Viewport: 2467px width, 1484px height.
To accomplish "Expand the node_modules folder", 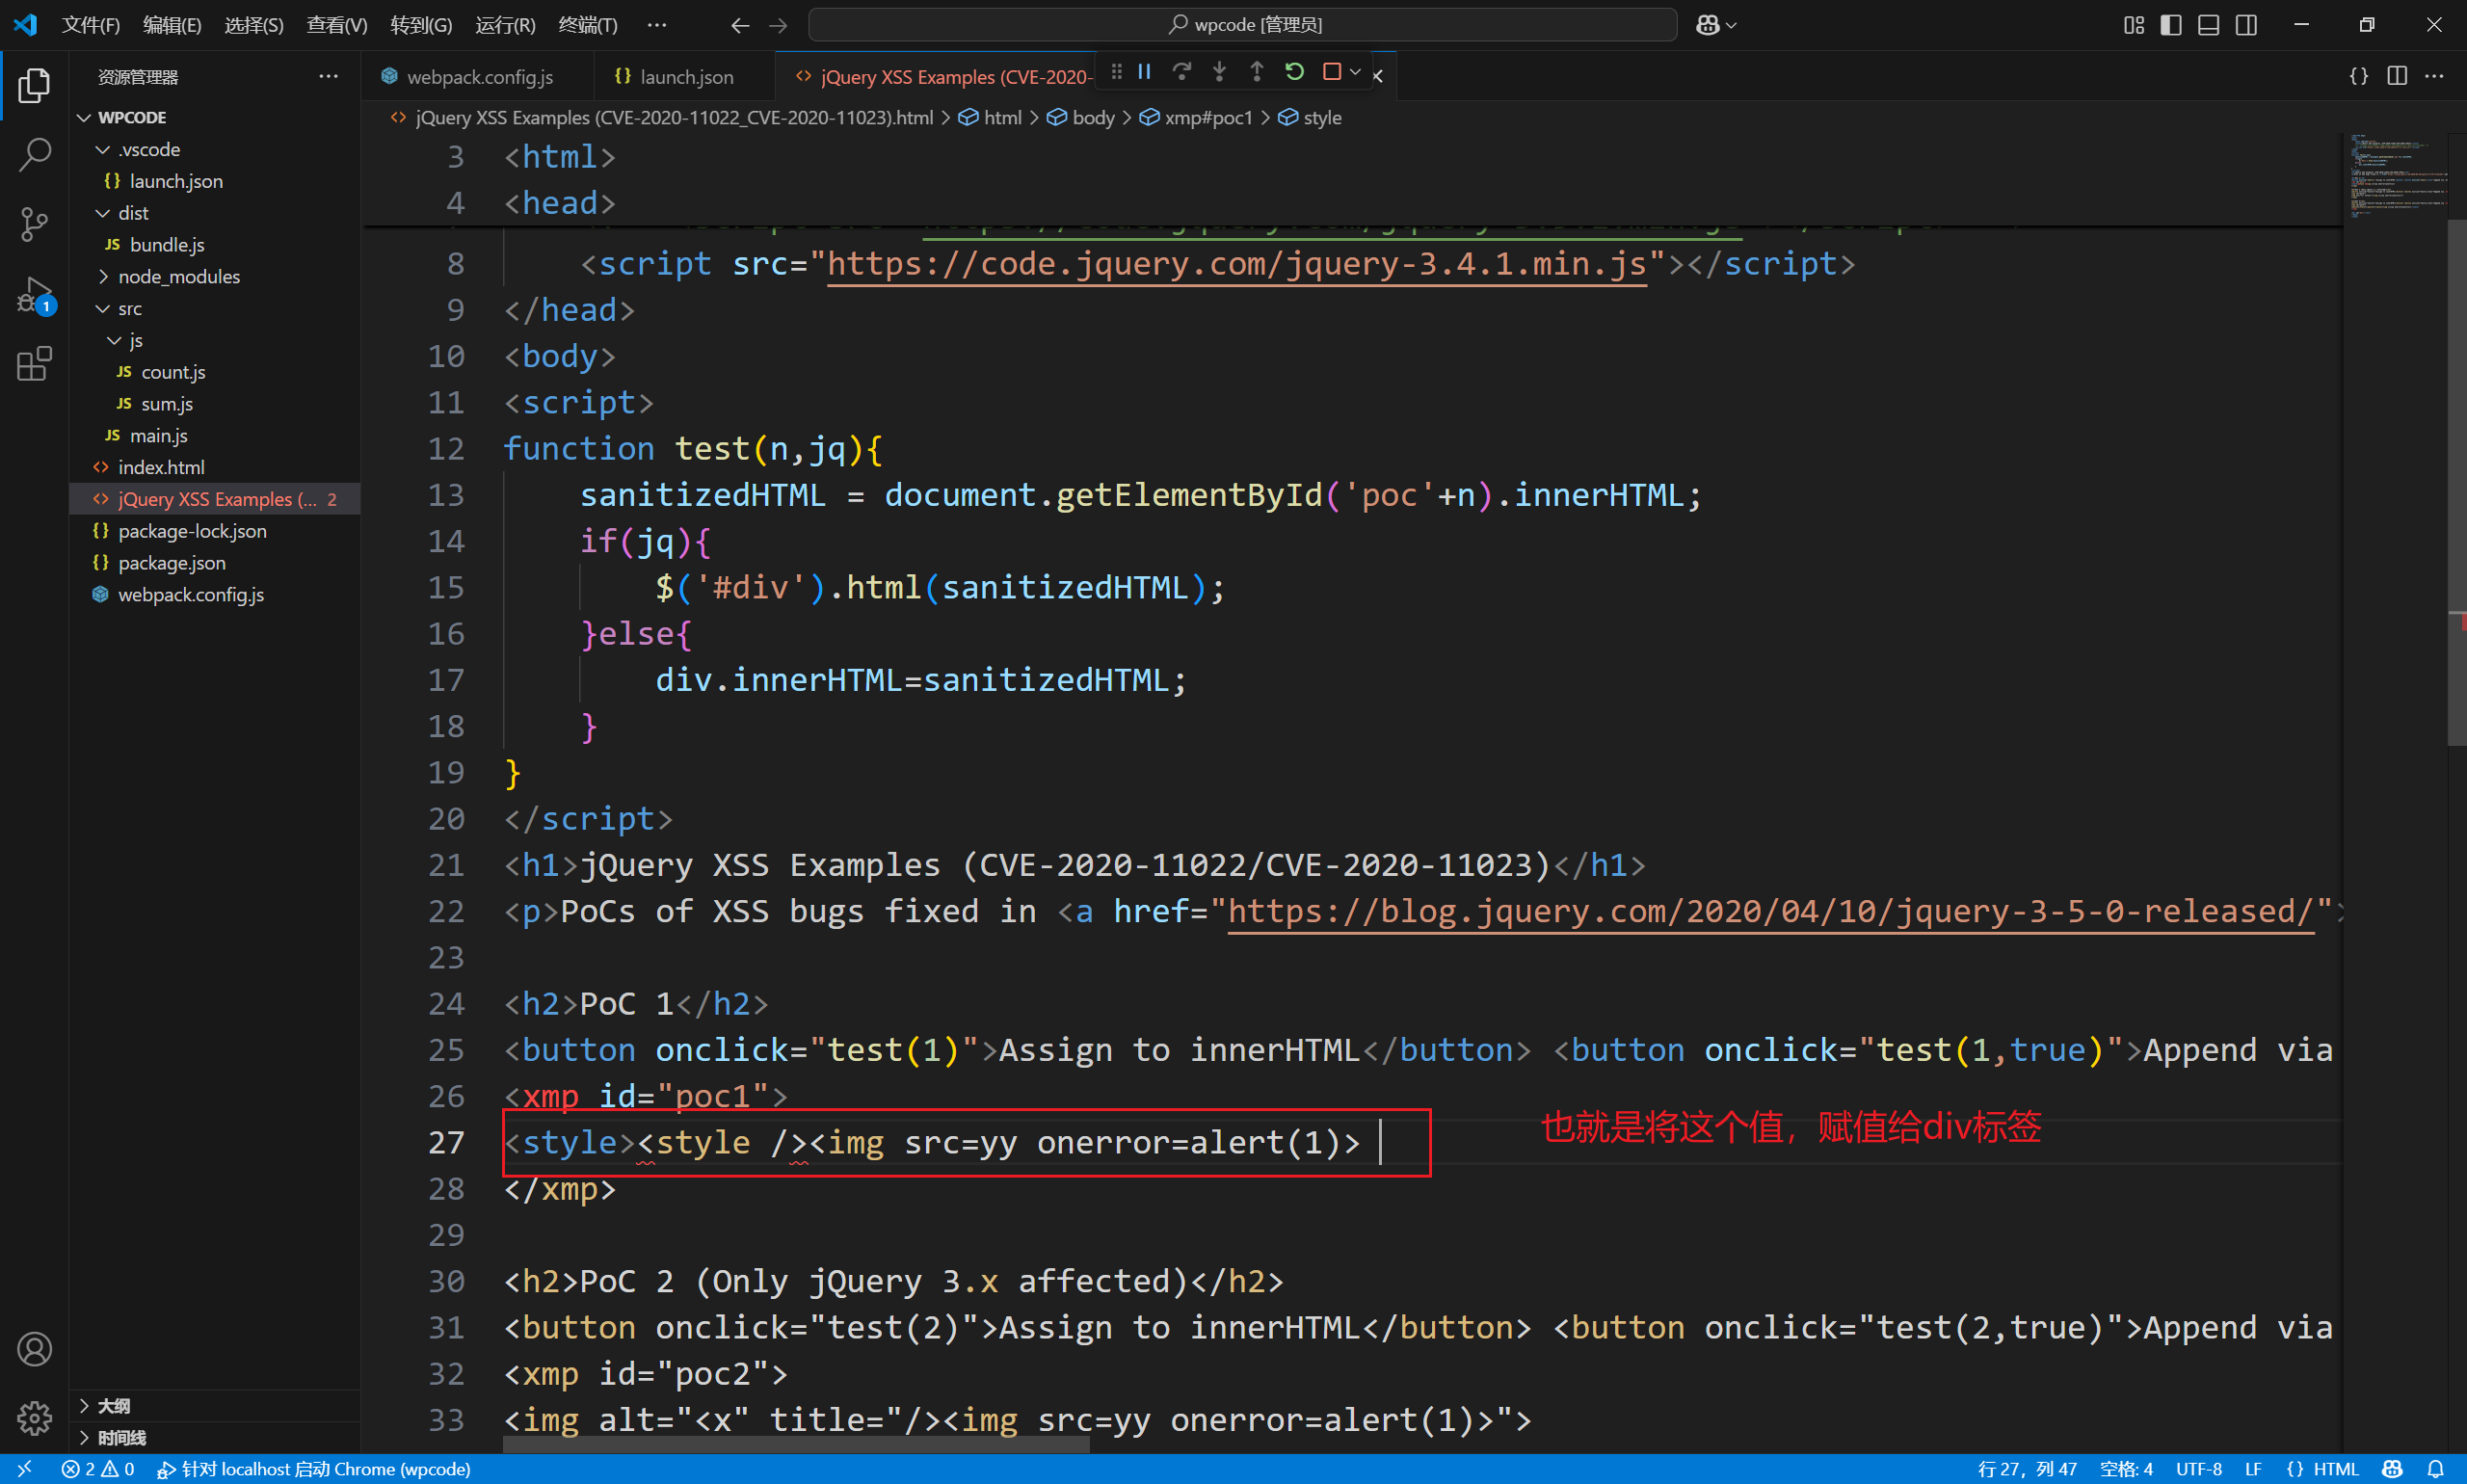I will tap(178, 277).
